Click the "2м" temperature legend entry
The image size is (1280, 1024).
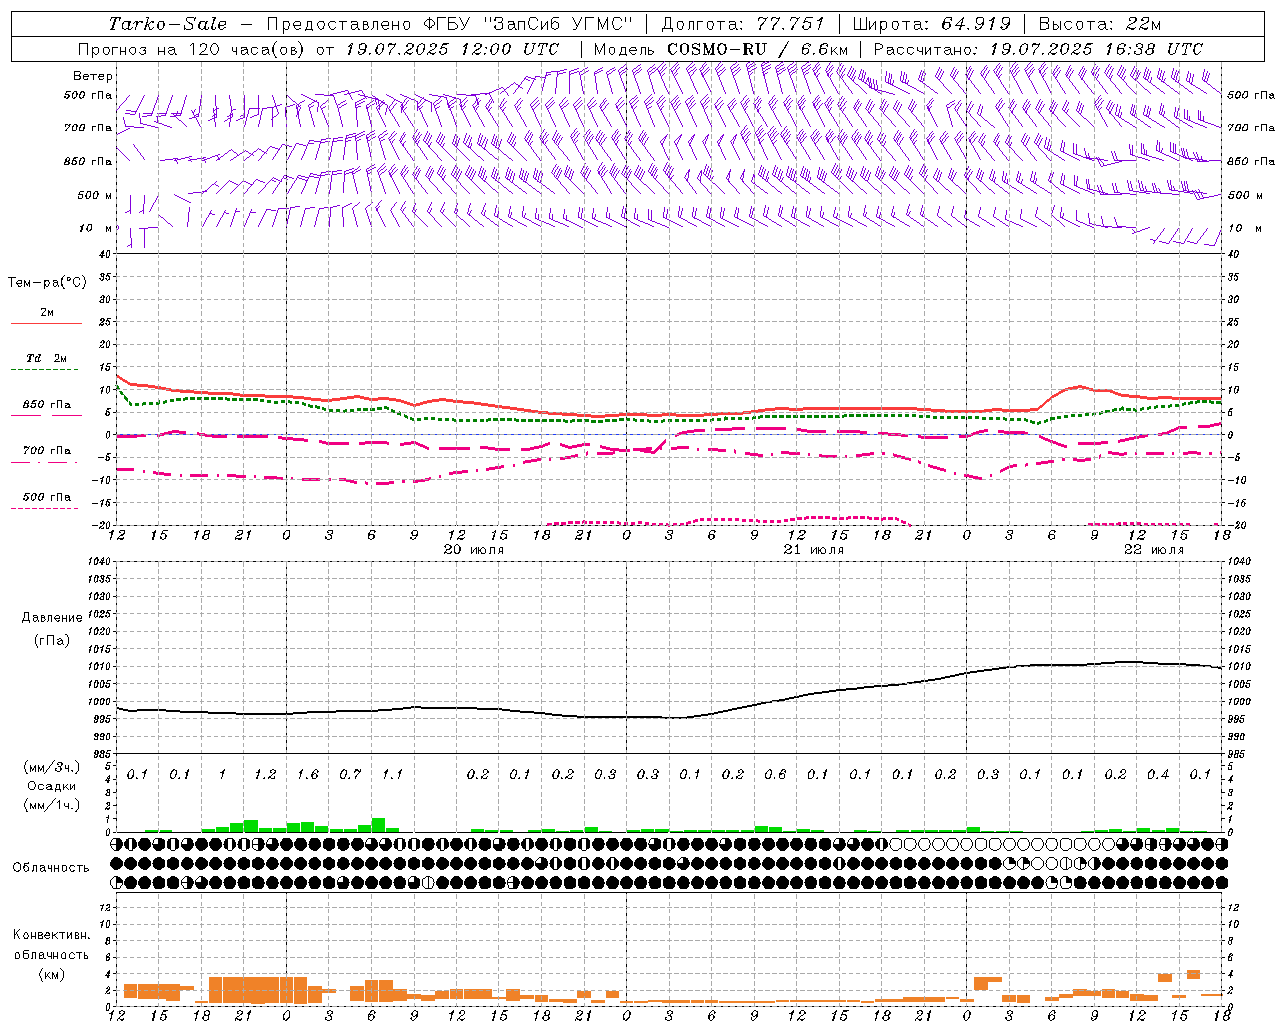(47, 313)
